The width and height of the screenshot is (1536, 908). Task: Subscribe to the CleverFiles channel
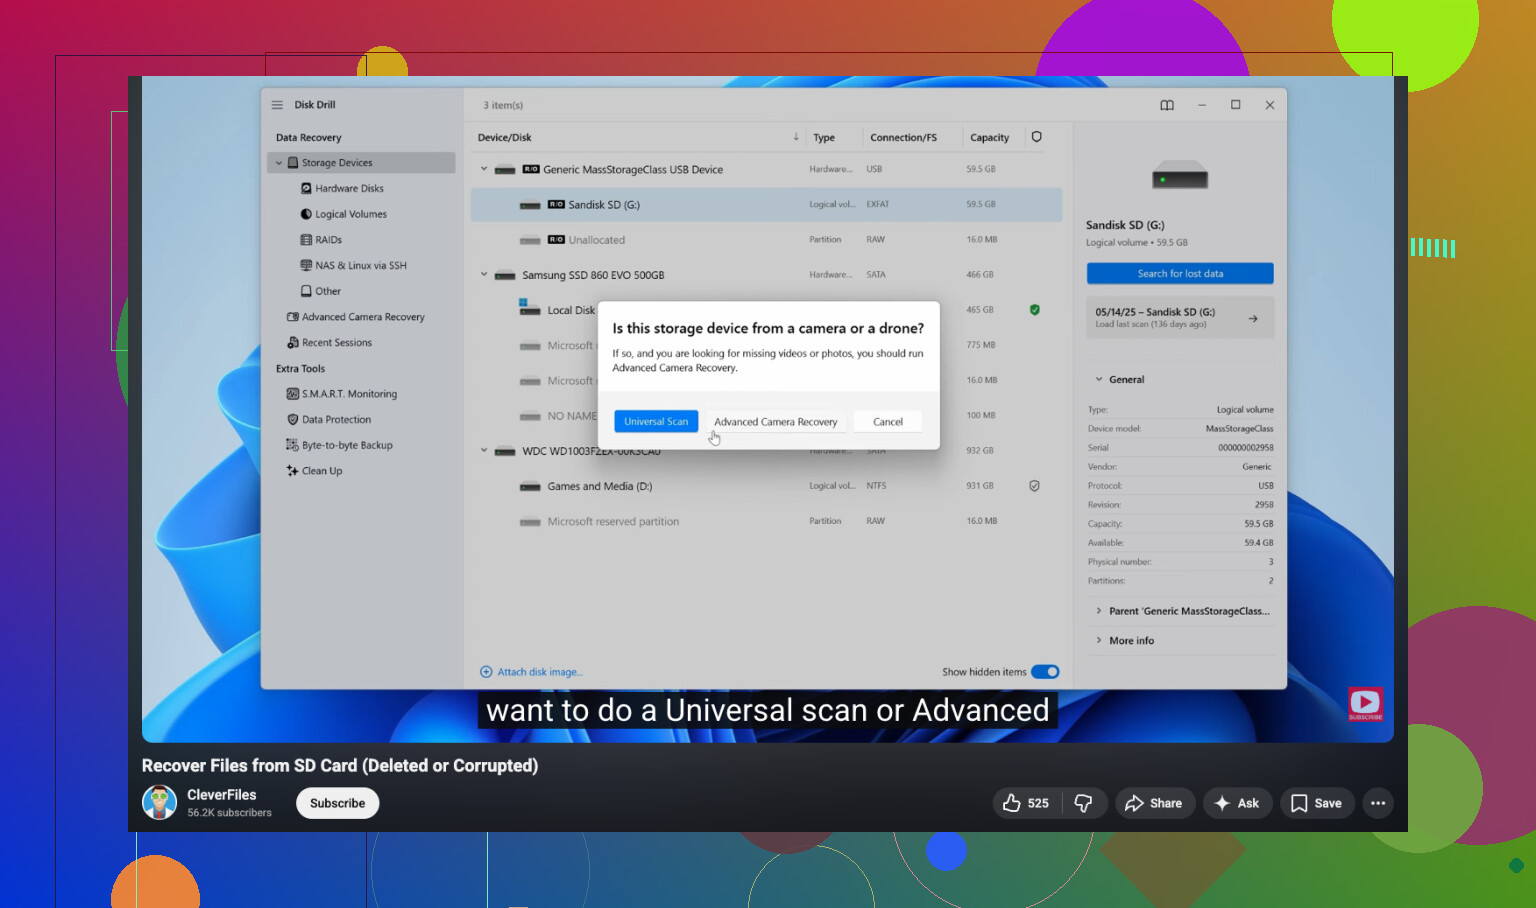point(338,803)
